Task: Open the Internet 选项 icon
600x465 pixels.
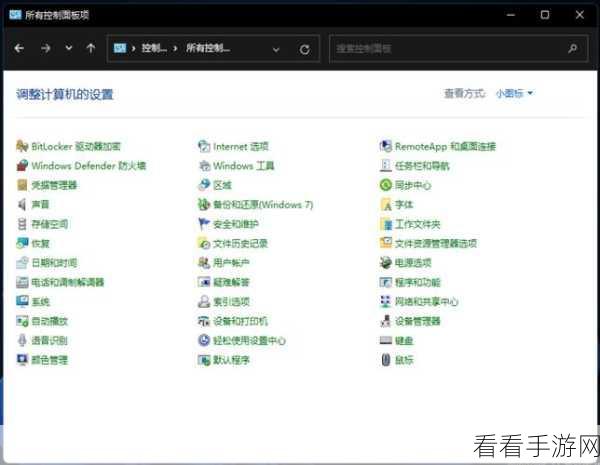Action: 204,146
